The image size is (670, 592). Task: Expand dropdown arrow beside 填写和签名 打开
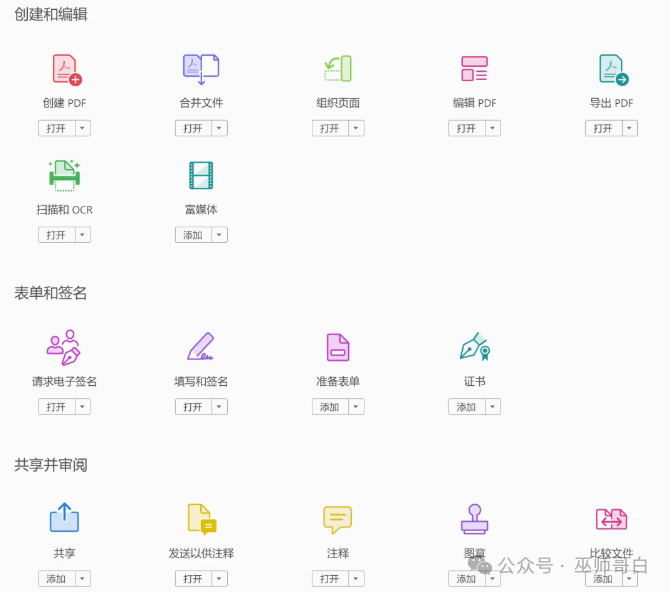pyautogui.click(x=220, y=406)
